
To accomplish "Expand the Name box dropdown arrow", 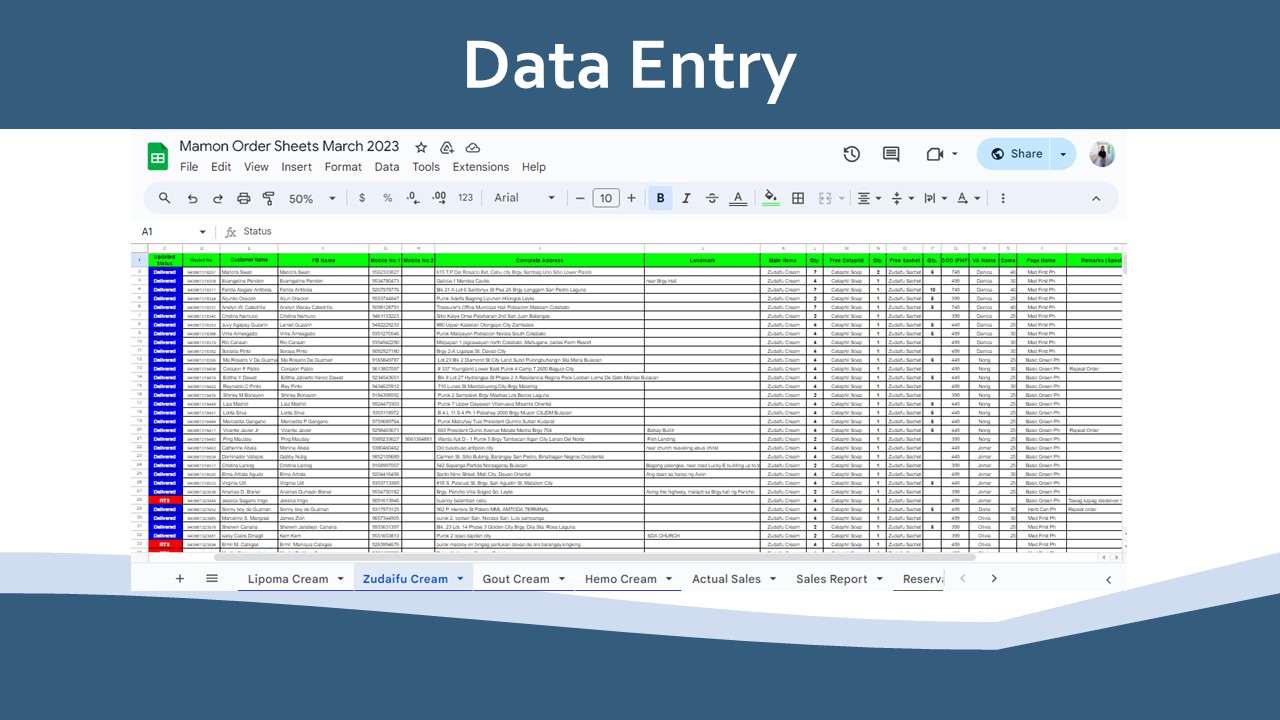I will coord(202,232).
